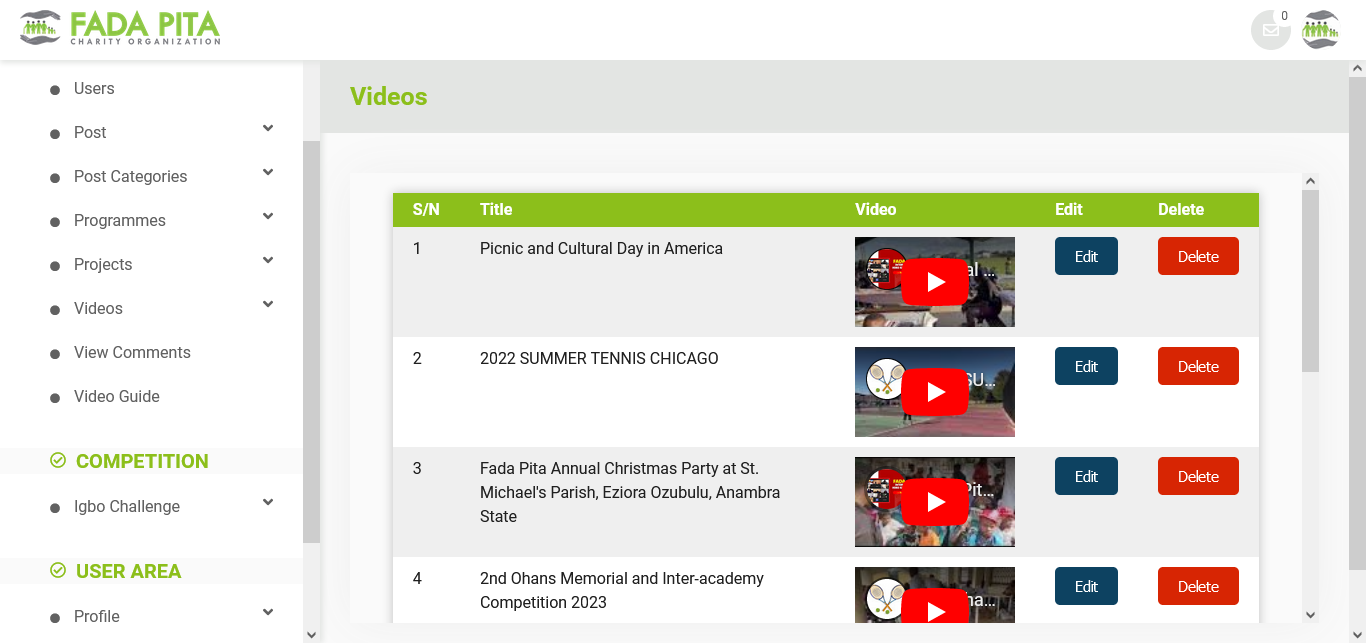Click the Fada Pita logo in header
Viewport: 1366px width, 643px height.
(x=120, y=28)
